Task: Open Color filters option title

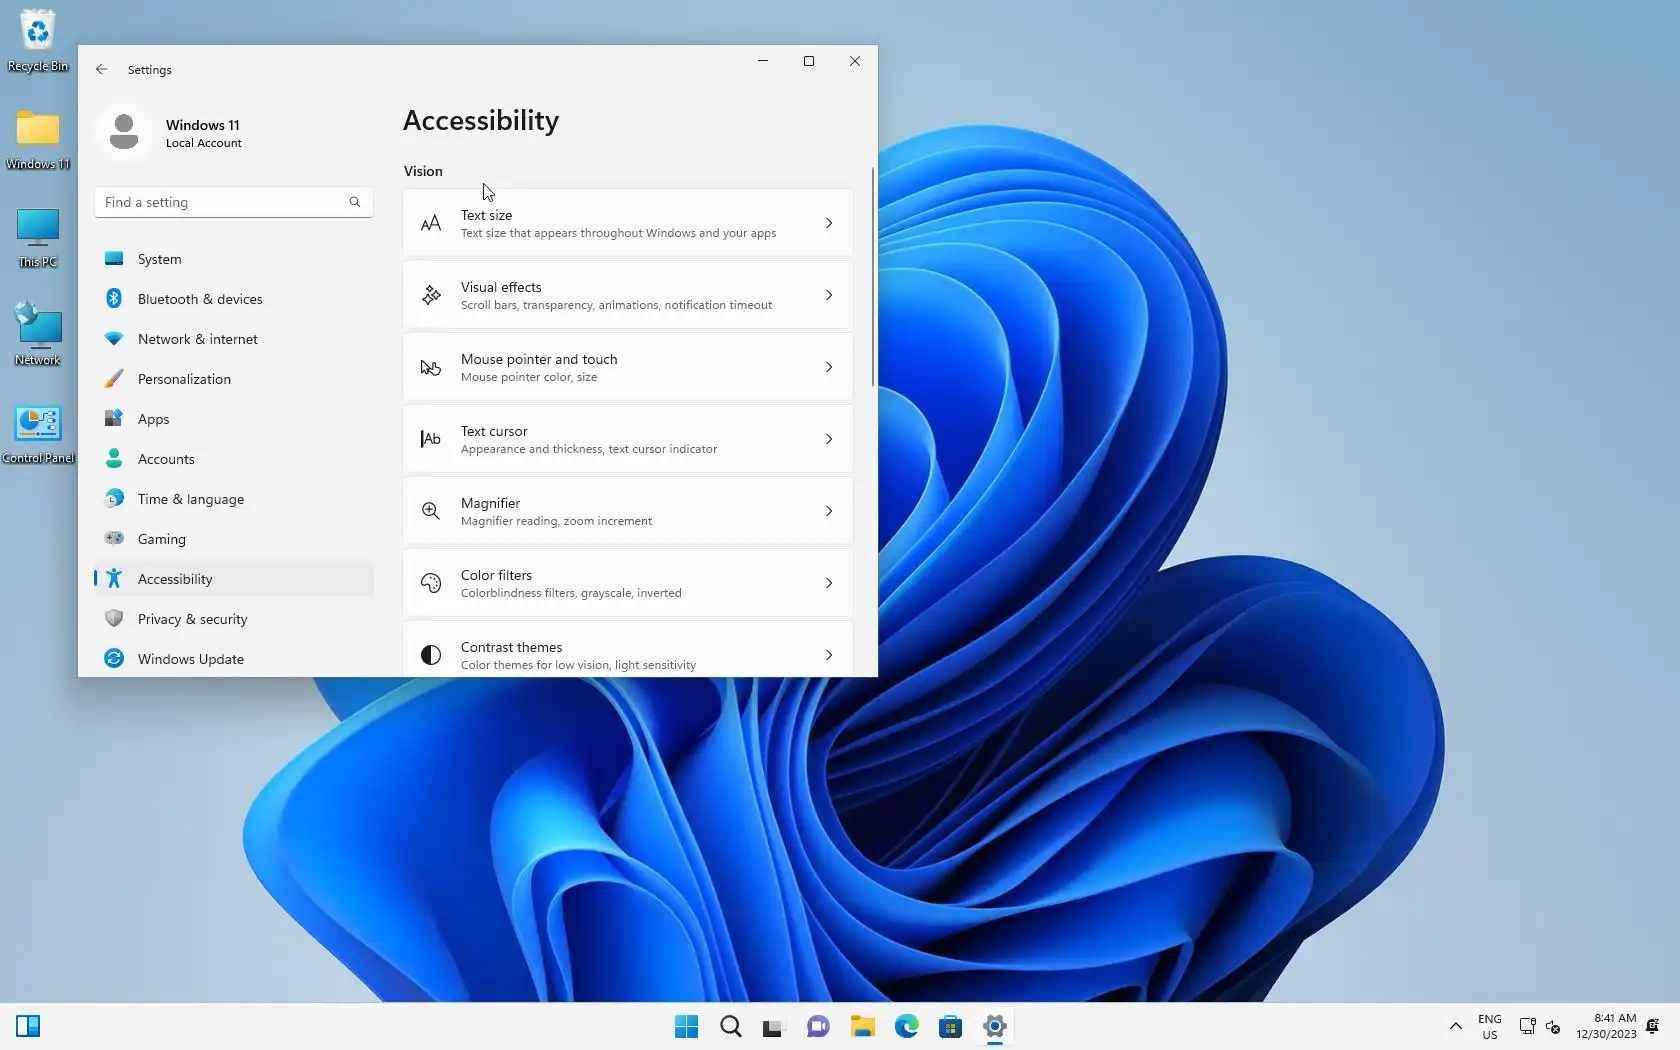Action: click(496, 575)
